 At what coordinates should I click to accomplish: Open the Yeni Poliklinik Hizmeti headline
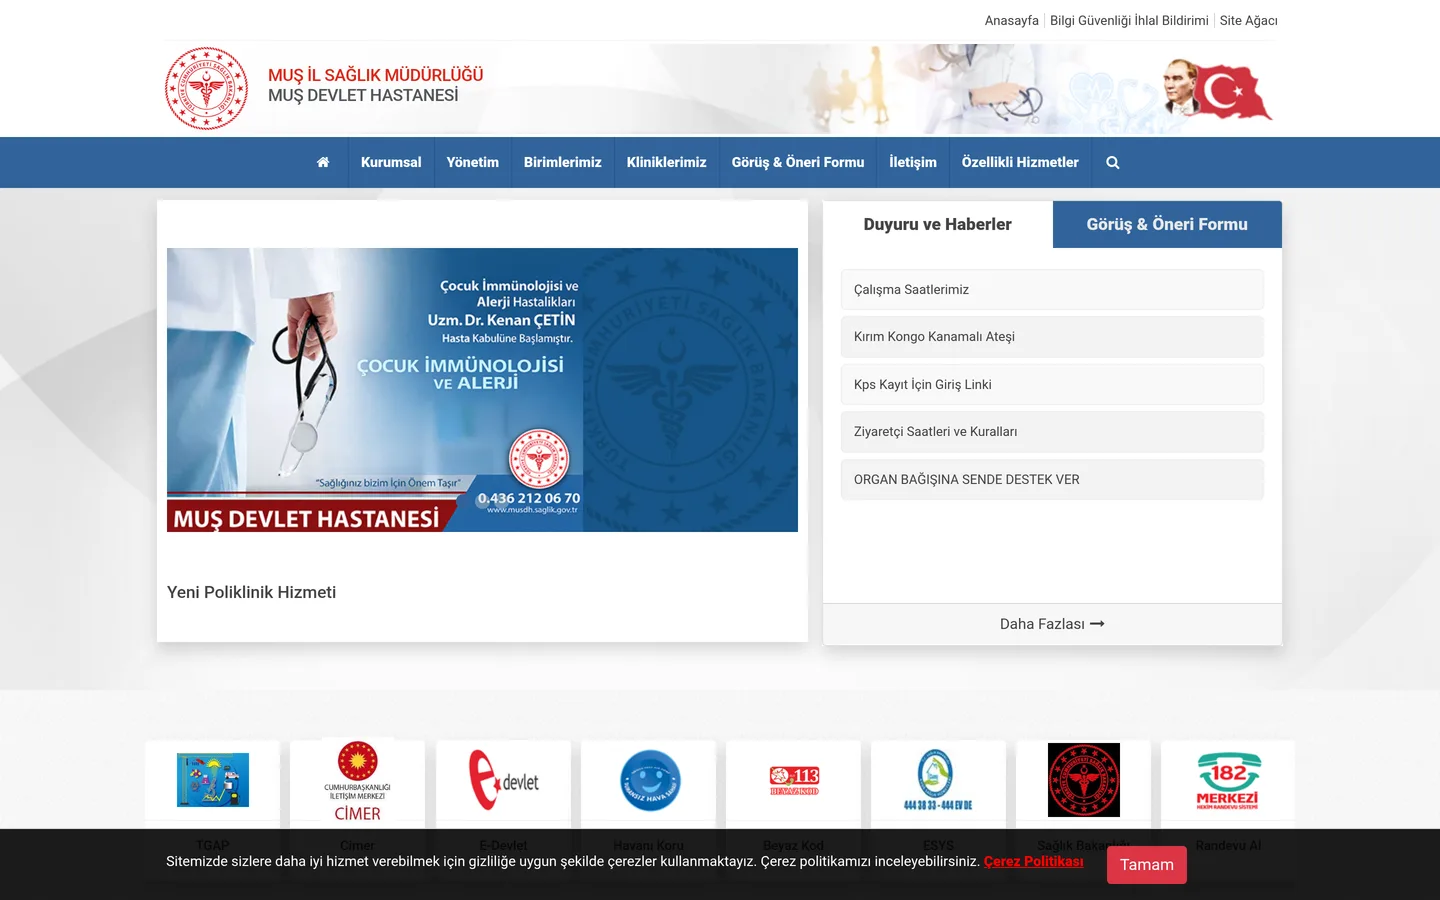(x=251, y=592)
